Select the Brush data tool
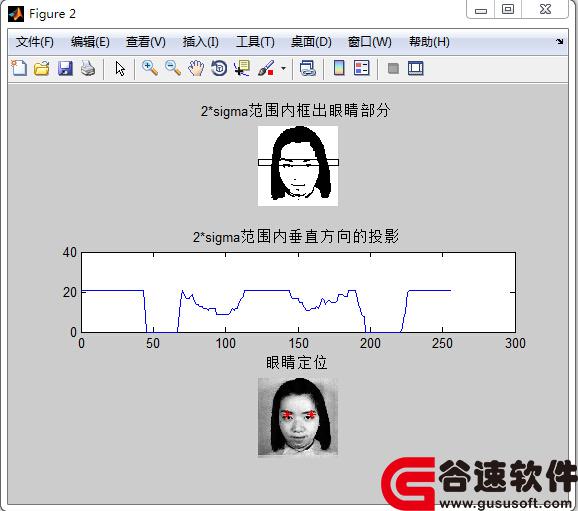Screen dimensions: 578x511 point(266,69)
